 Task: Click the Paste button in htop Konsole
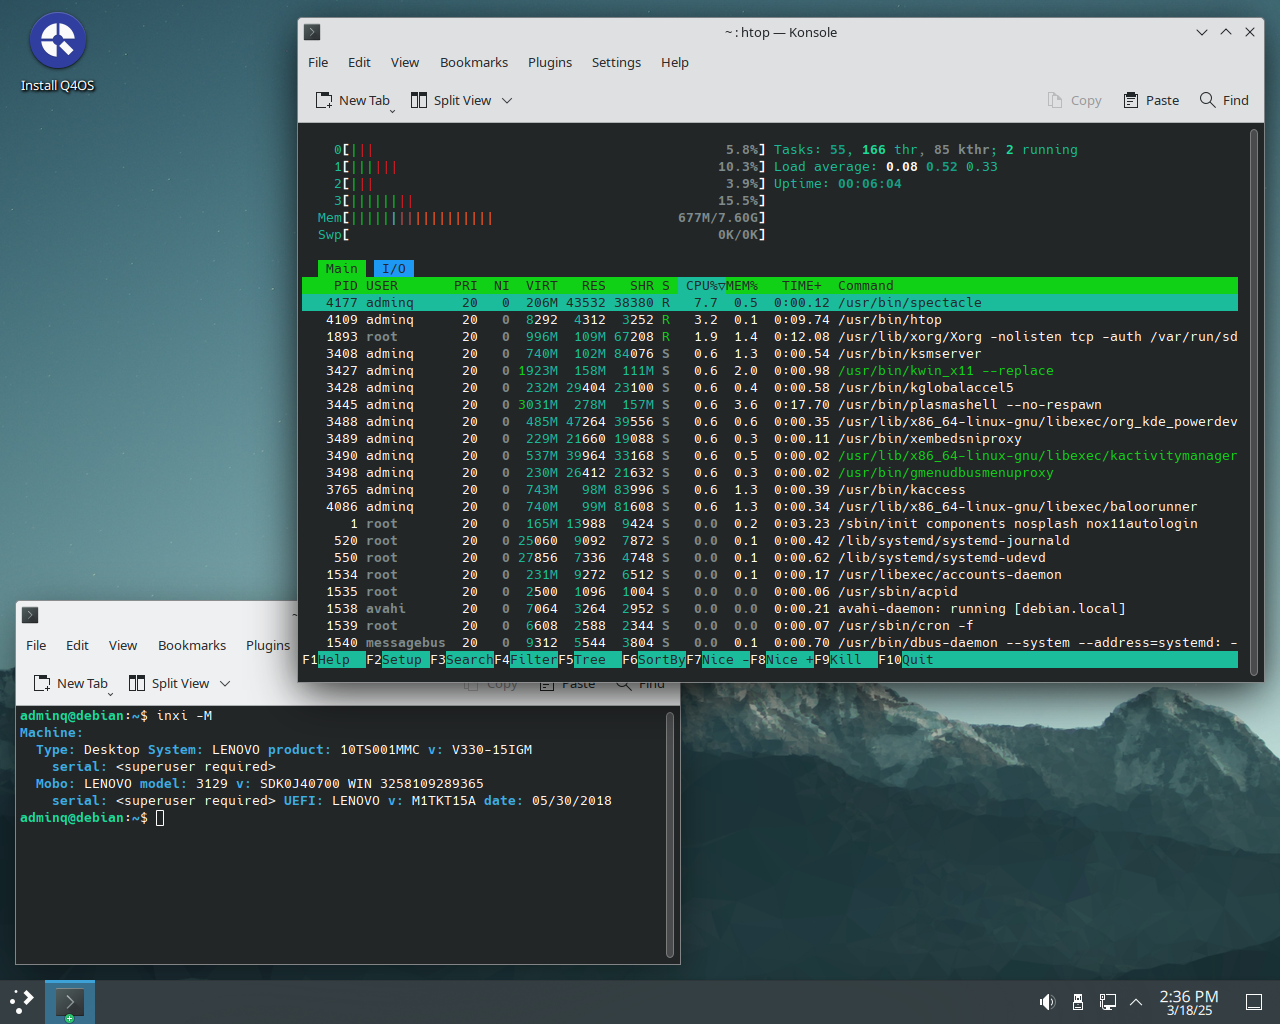[x=1151, y=100]
